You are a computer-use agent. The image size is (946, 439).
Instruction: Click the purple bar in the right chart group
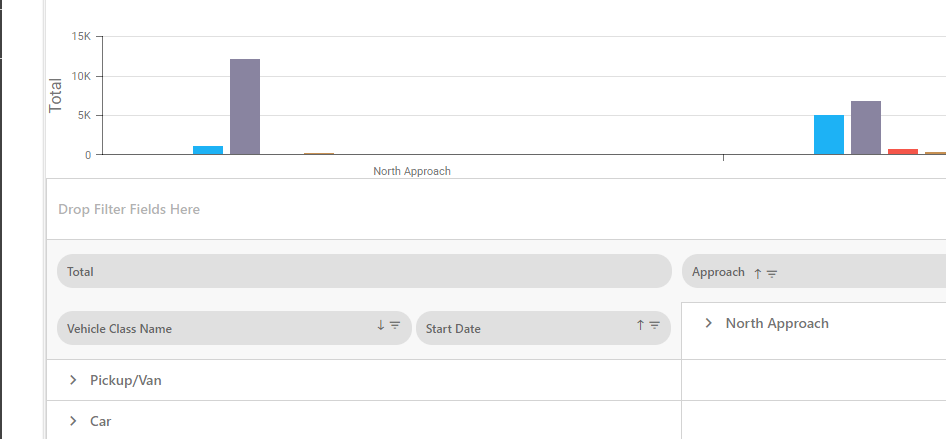coord(866,128)
